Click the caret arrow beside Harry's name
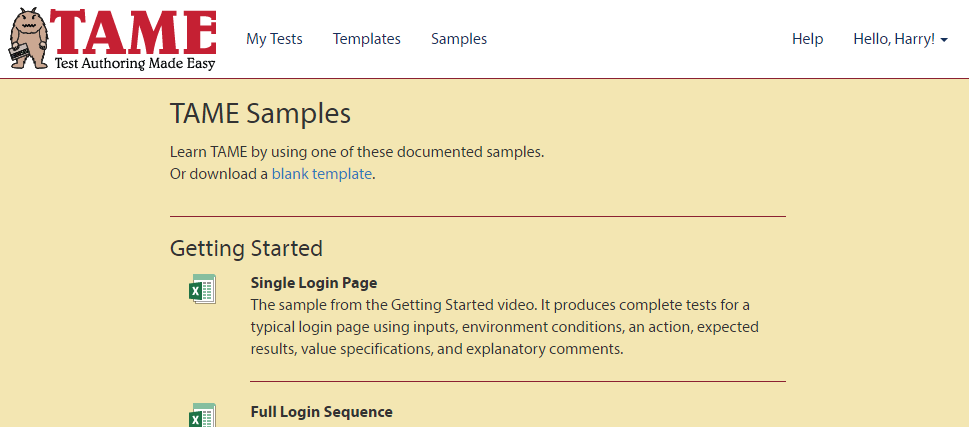 coord(944,40)
